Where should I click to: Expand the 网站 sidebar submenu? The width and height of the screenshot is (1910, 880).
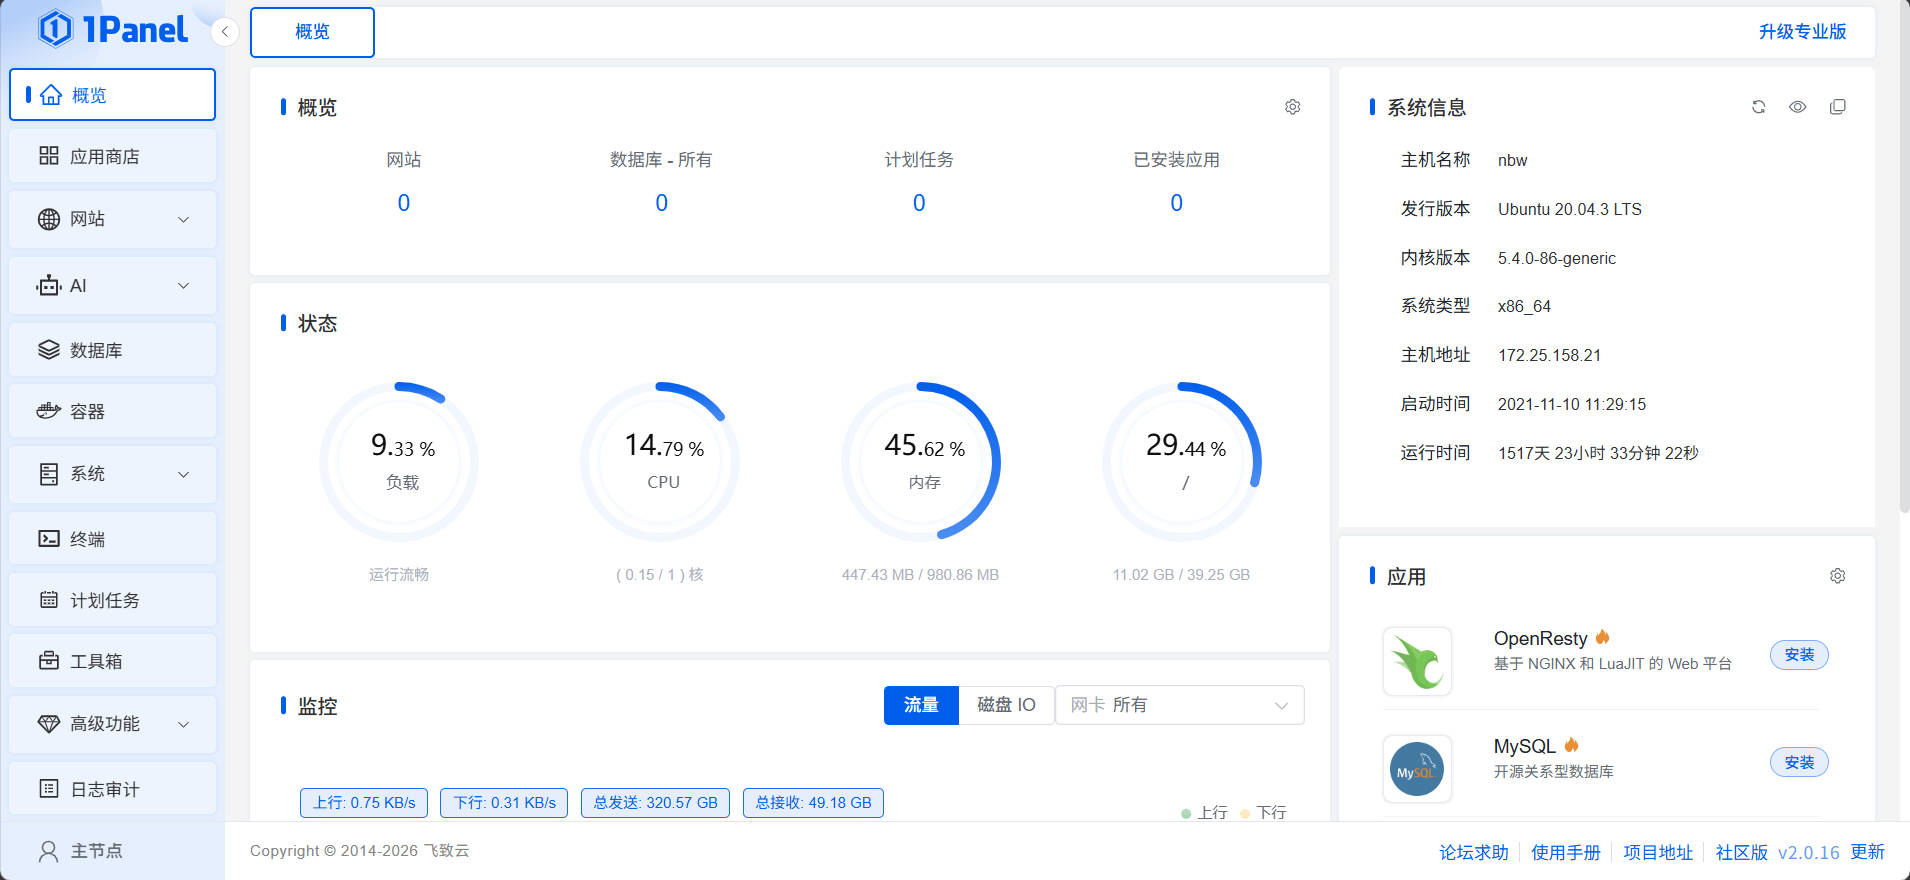(x=112, y=219)
